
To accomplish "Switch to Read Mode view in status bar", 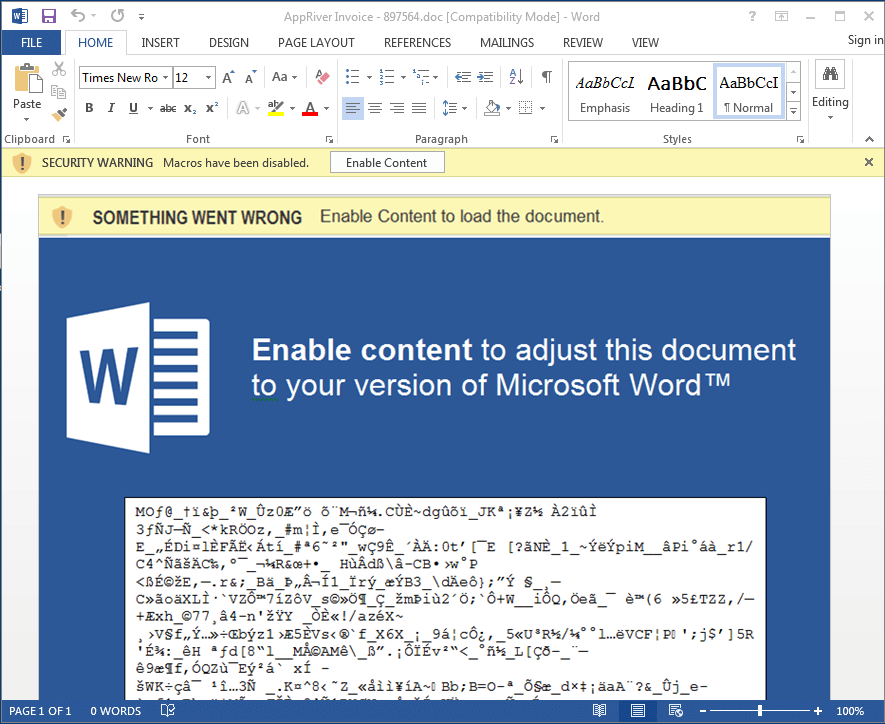I will 599,710.
